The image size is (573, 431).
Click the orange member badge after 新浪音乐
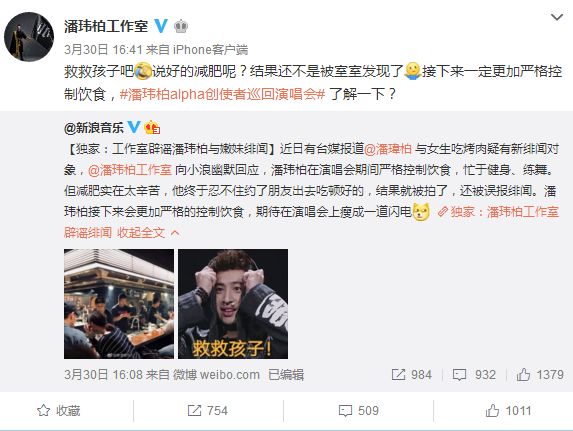[x=152, y=127]
